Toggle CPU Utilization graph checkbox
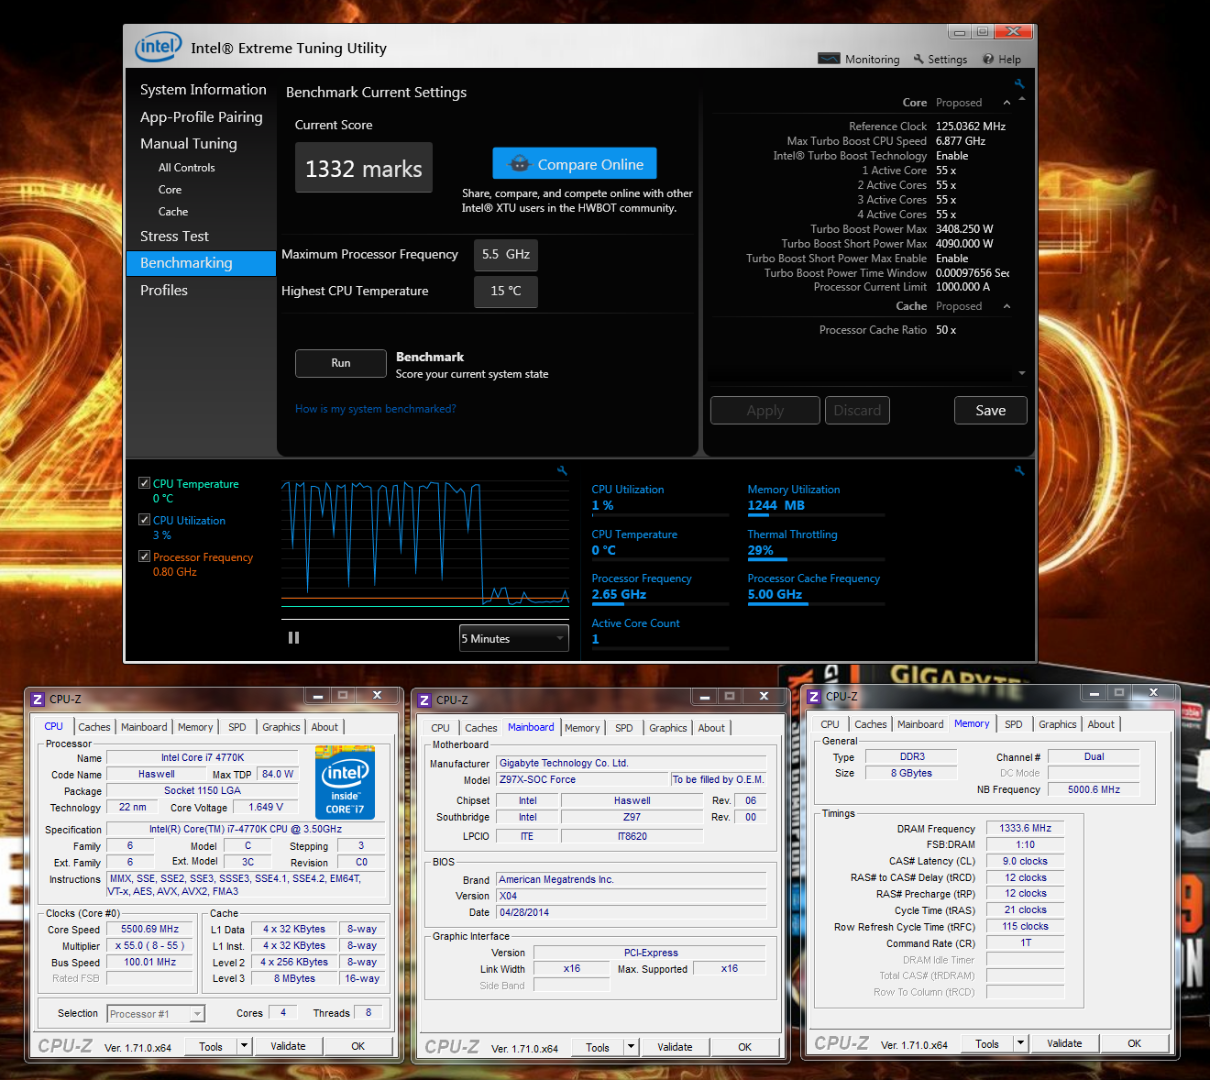The image size is (1210, 1080). point(144,520)
